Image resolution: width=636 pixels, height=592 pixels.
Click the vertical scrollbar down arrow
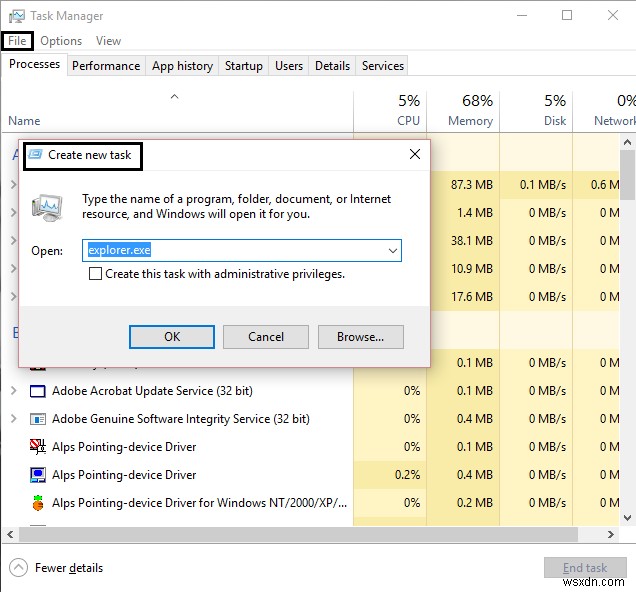pyautogui.click(x=627, y=517)
